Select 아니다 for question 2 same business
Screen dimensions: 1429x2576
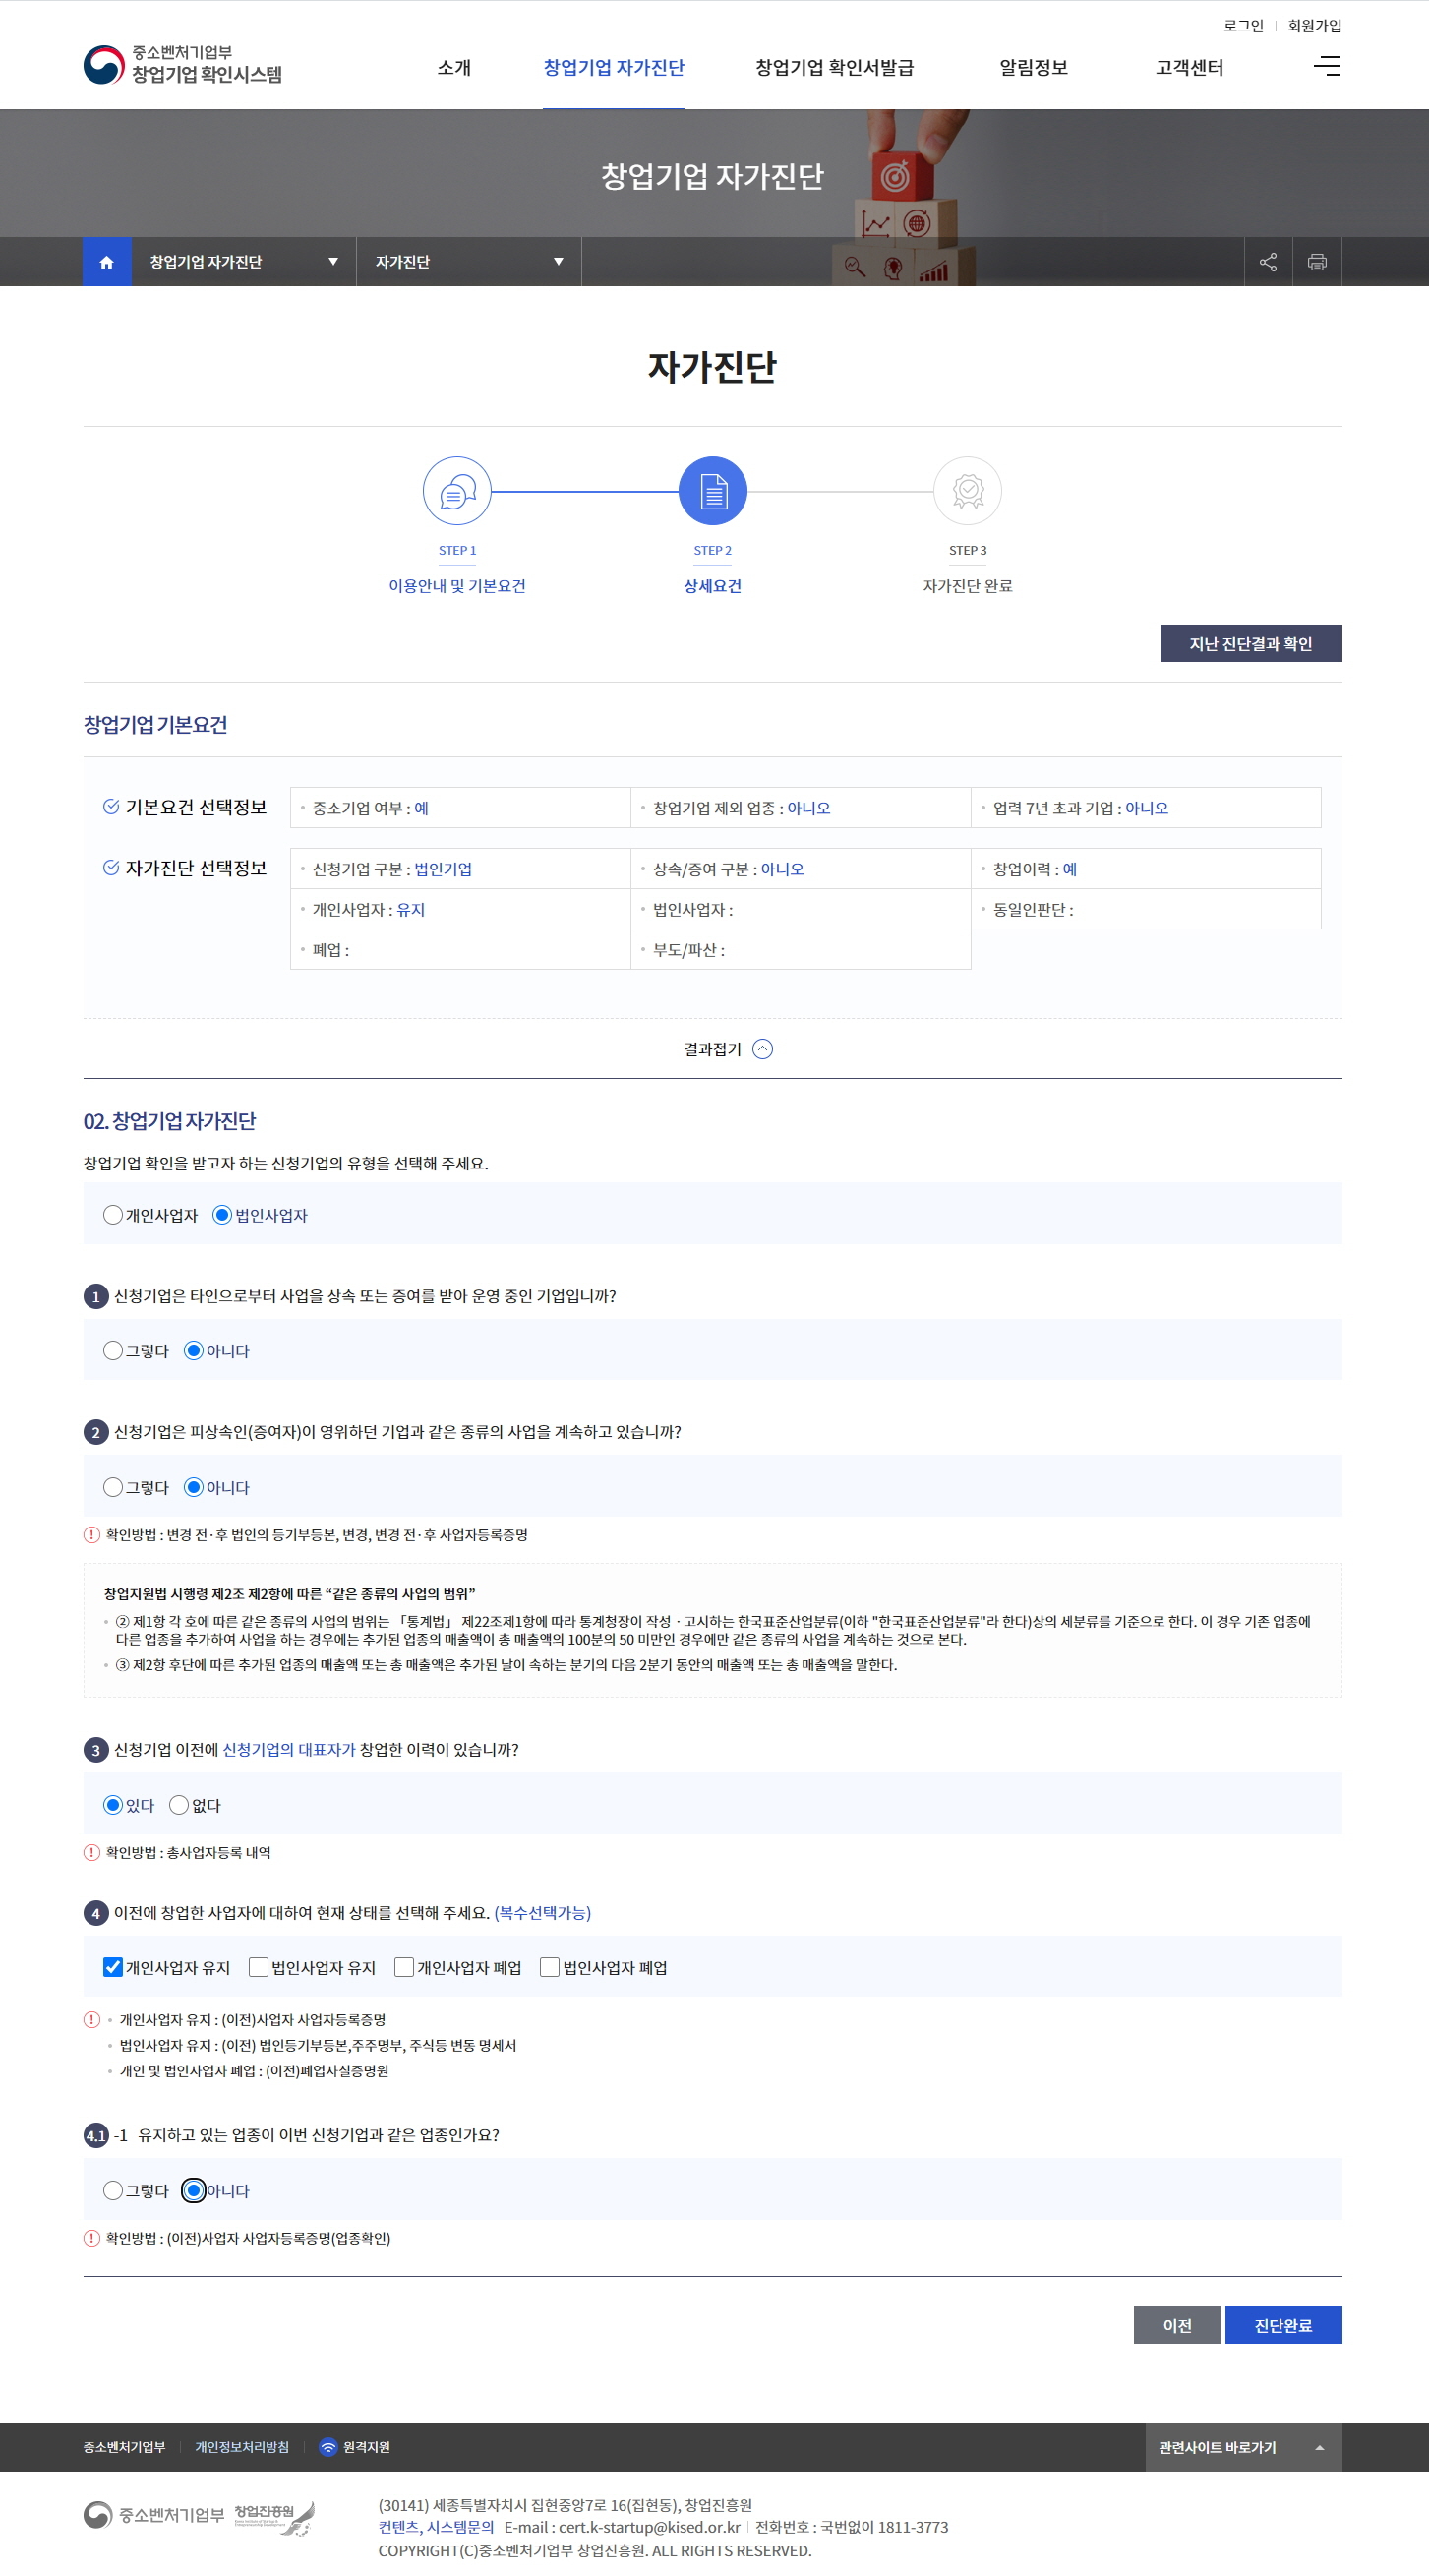[x=194, y=1488]
